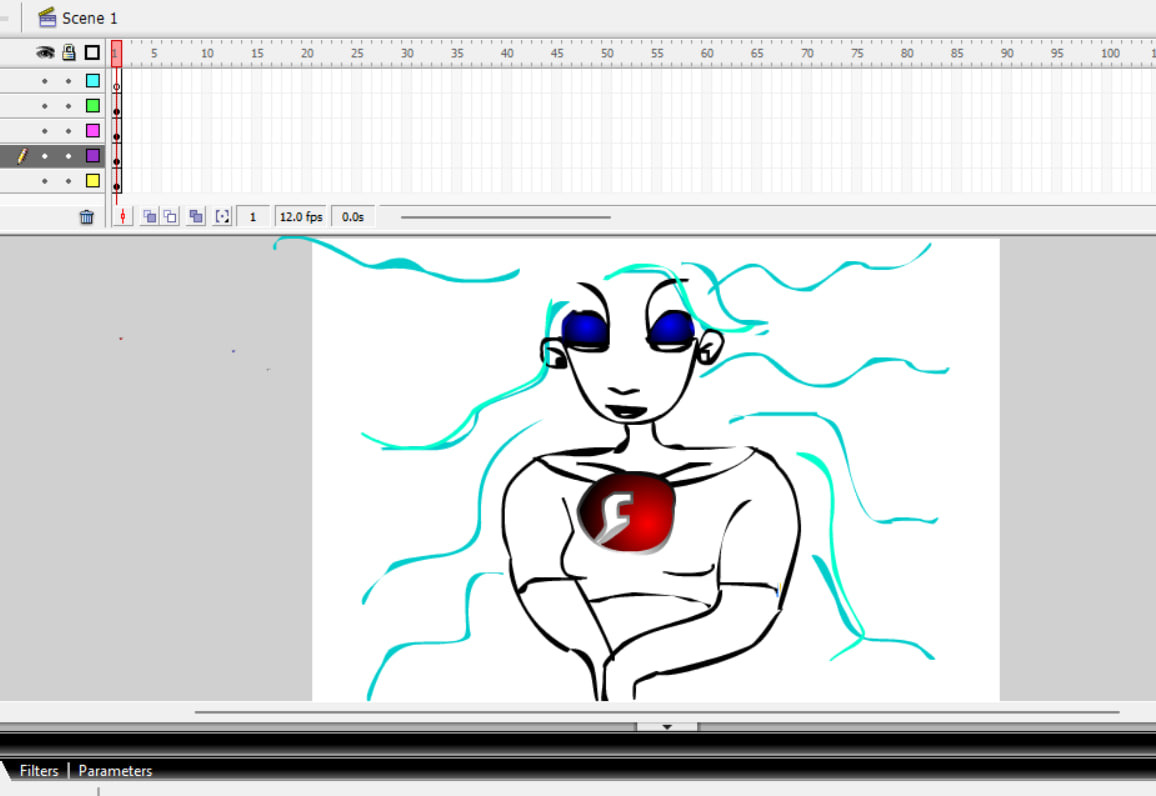Toggle visibility dot of the magenta layer

tap(45, 131)
